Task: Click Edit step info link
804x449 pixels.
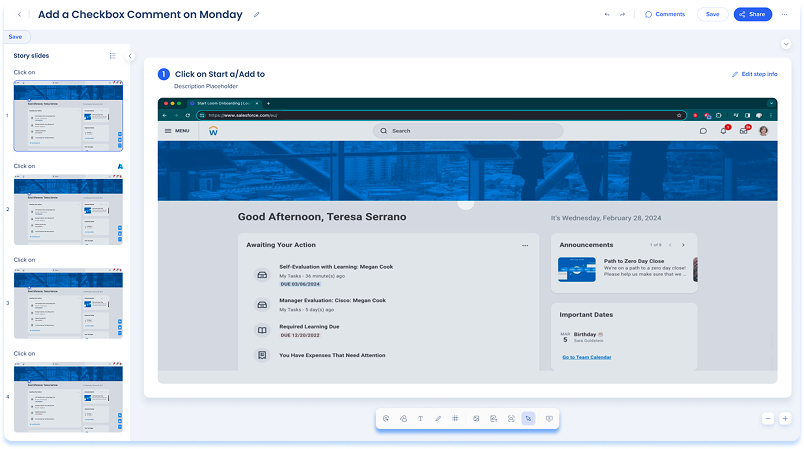Action: [x=754, y=74]
